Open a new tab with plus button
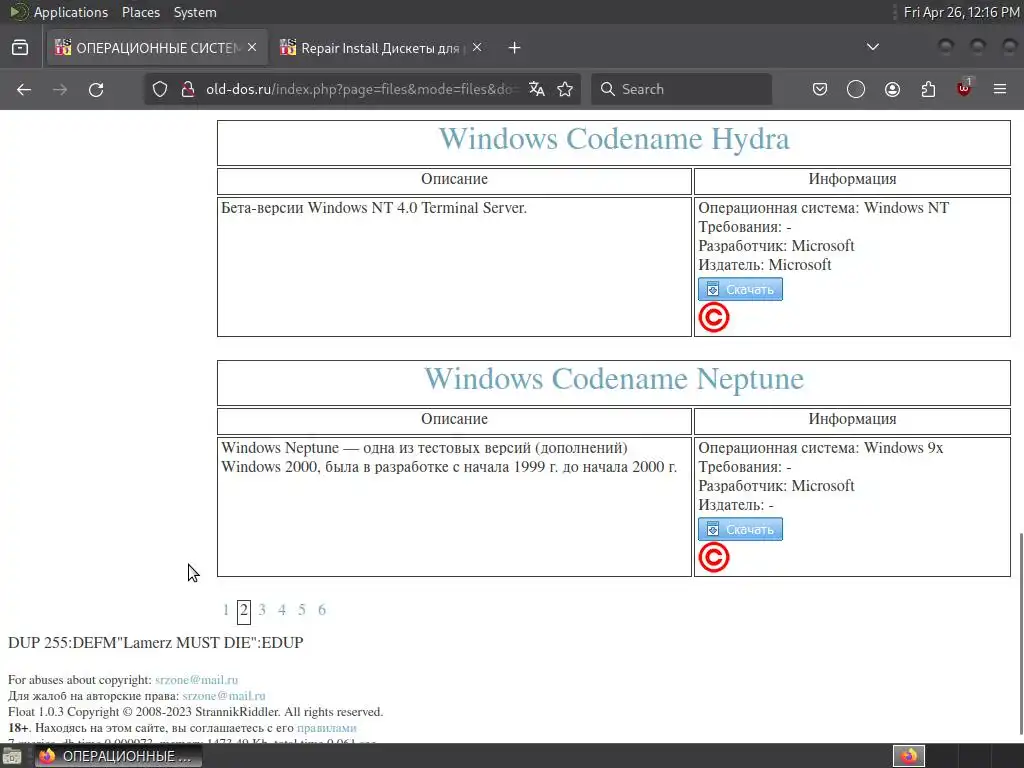Screen dimensions: 1024x768 point(515,48)
